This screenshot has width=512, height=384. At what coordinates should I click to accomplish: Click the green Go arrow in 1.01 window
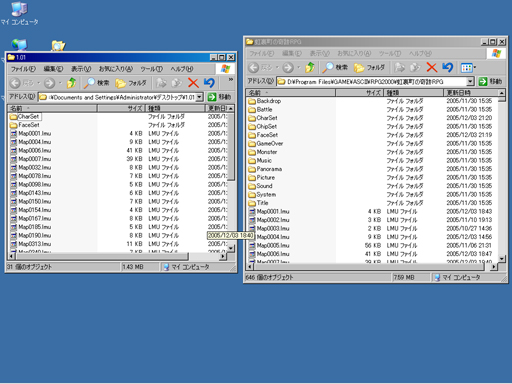[x=212, y=97]
